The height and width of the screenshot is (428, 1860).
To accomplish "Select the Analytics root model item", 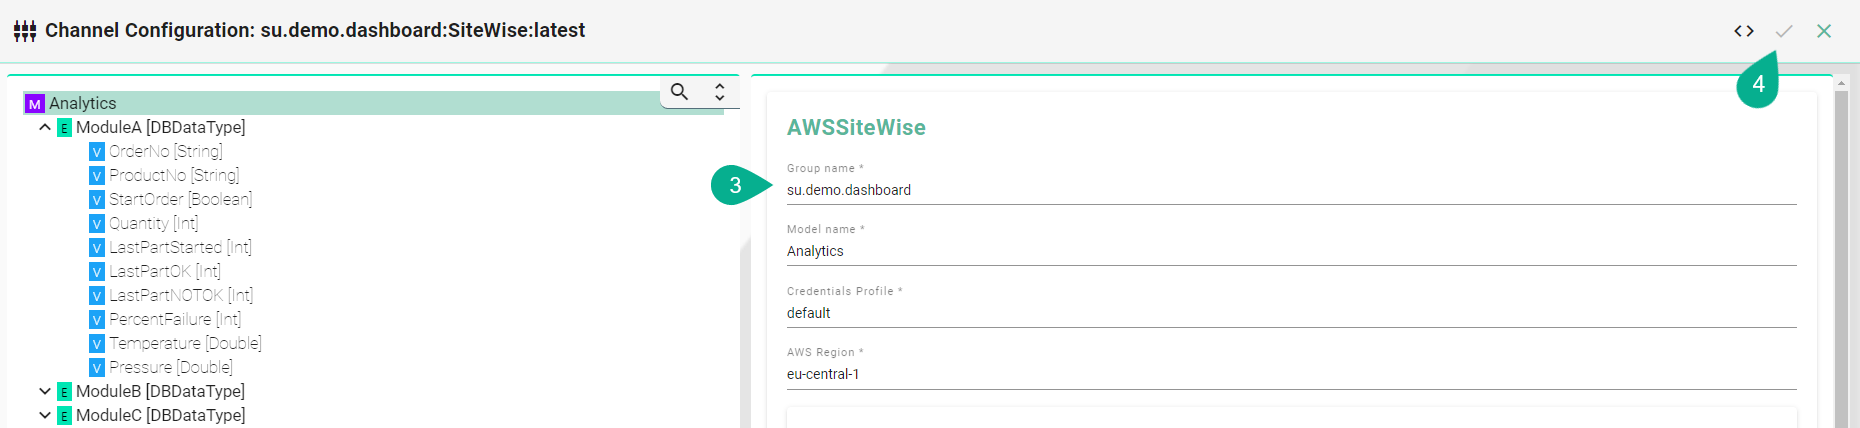I will tap(83, 104).
